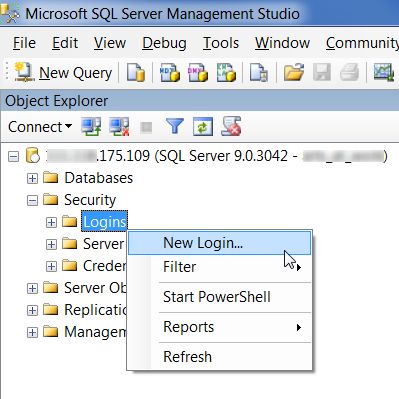Expand the Credentials folder node
399x399 pixels.
point(51,266)
